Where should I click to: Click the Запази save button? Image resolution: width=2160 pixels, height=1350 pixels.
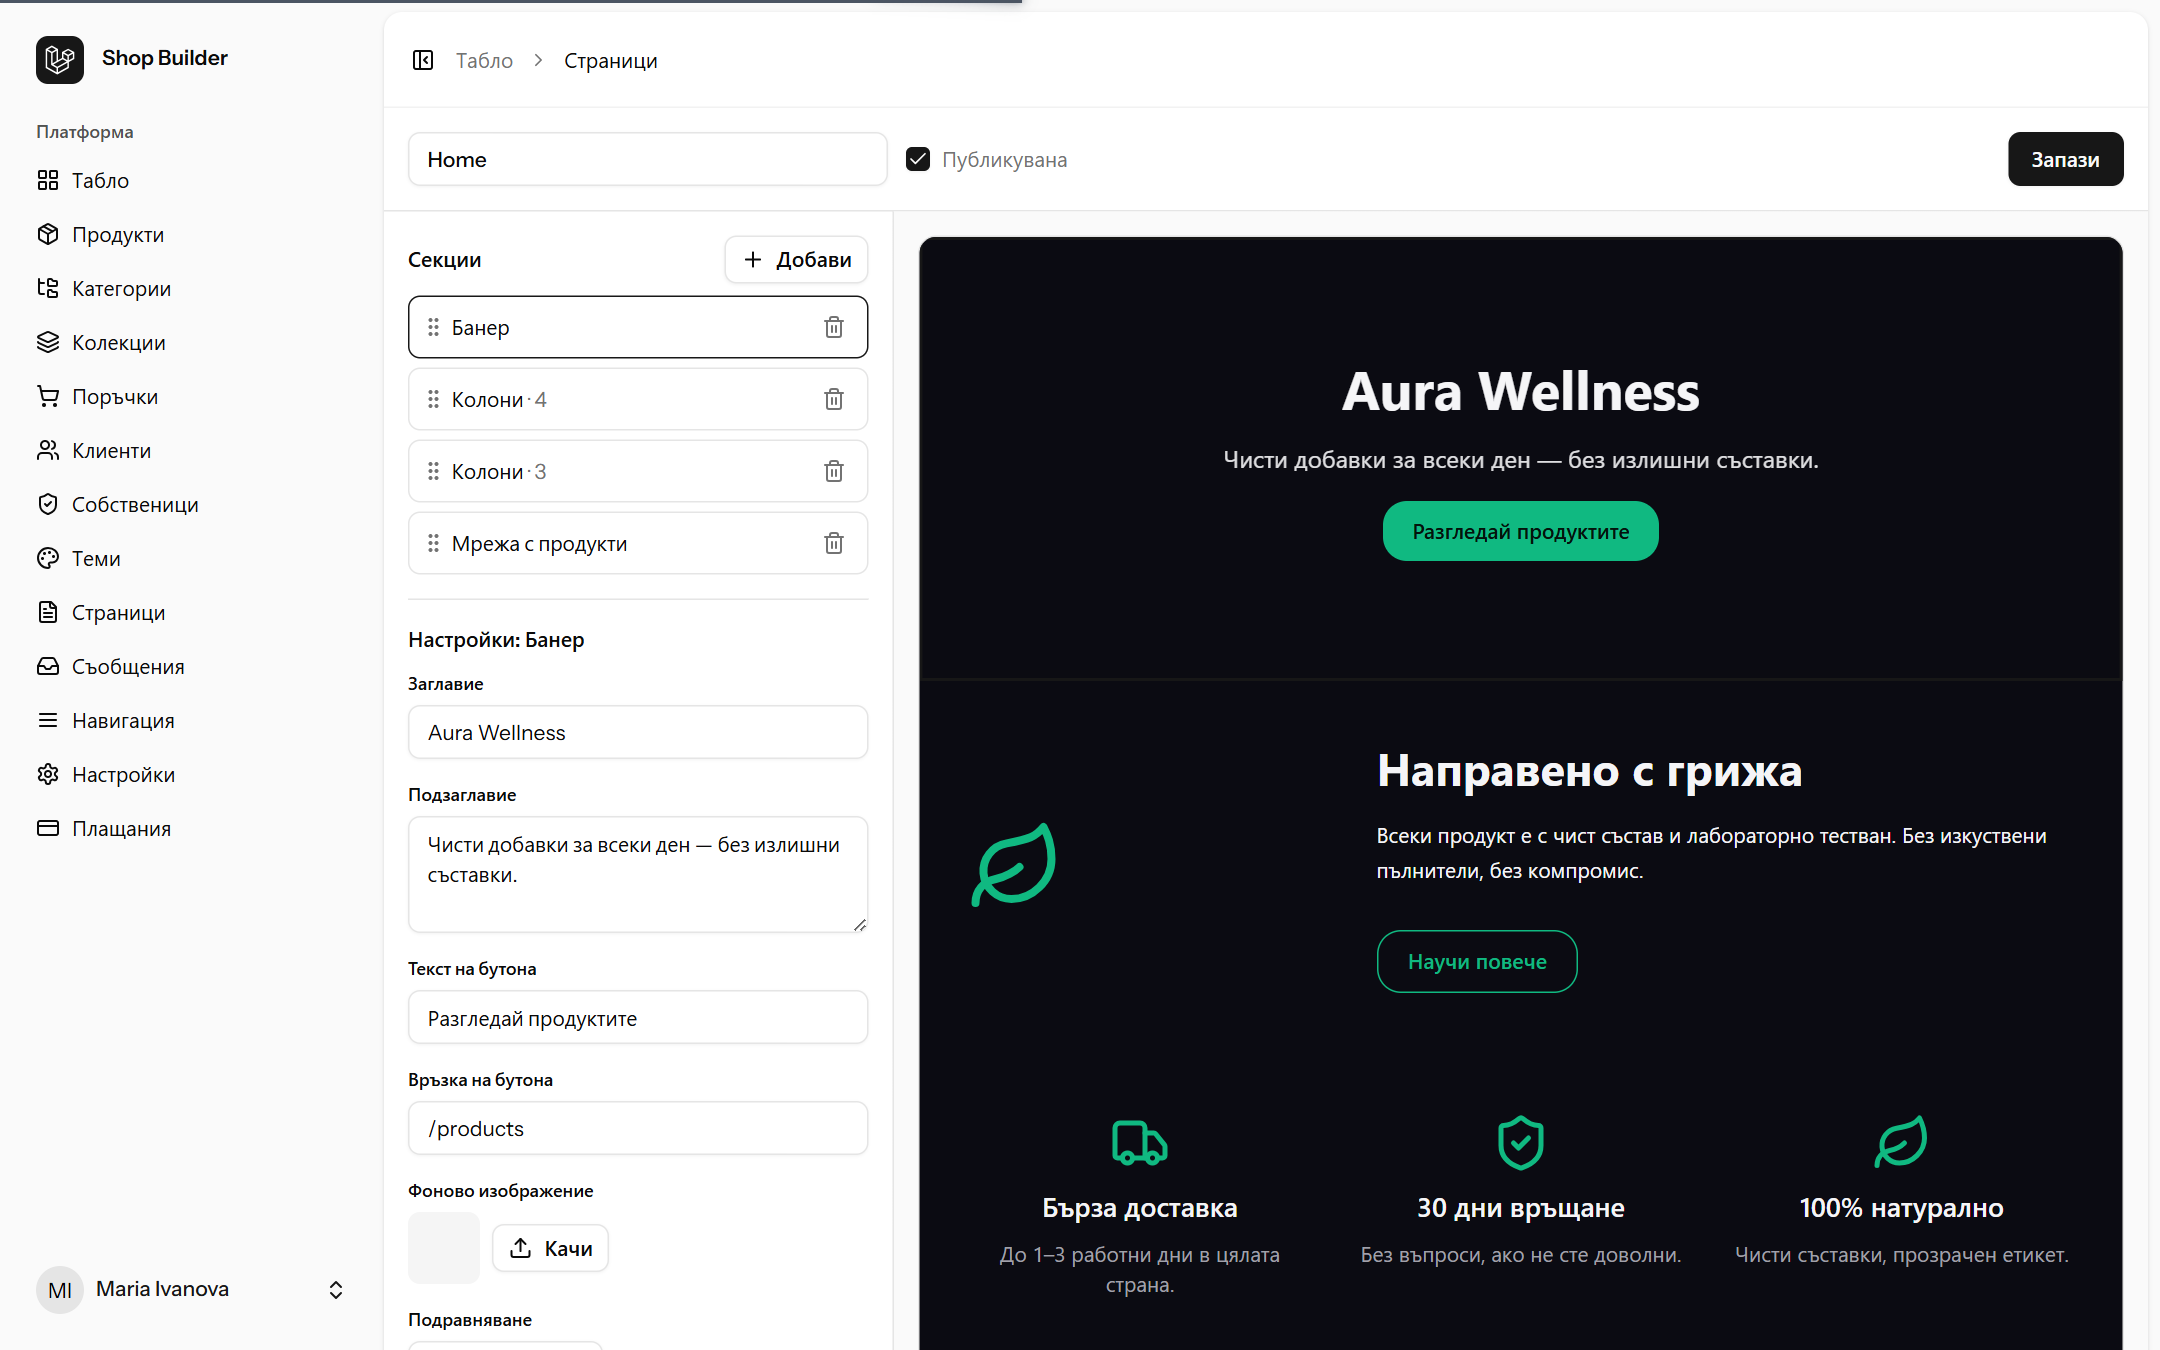click(2065, 160)
